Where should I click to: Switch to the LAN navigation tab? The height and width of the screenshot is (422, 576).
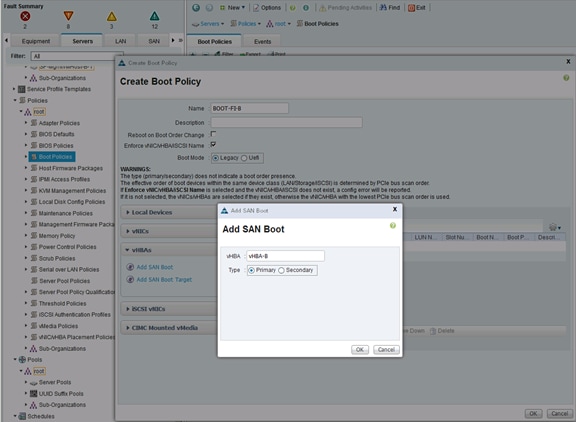[x=120, y=41]
